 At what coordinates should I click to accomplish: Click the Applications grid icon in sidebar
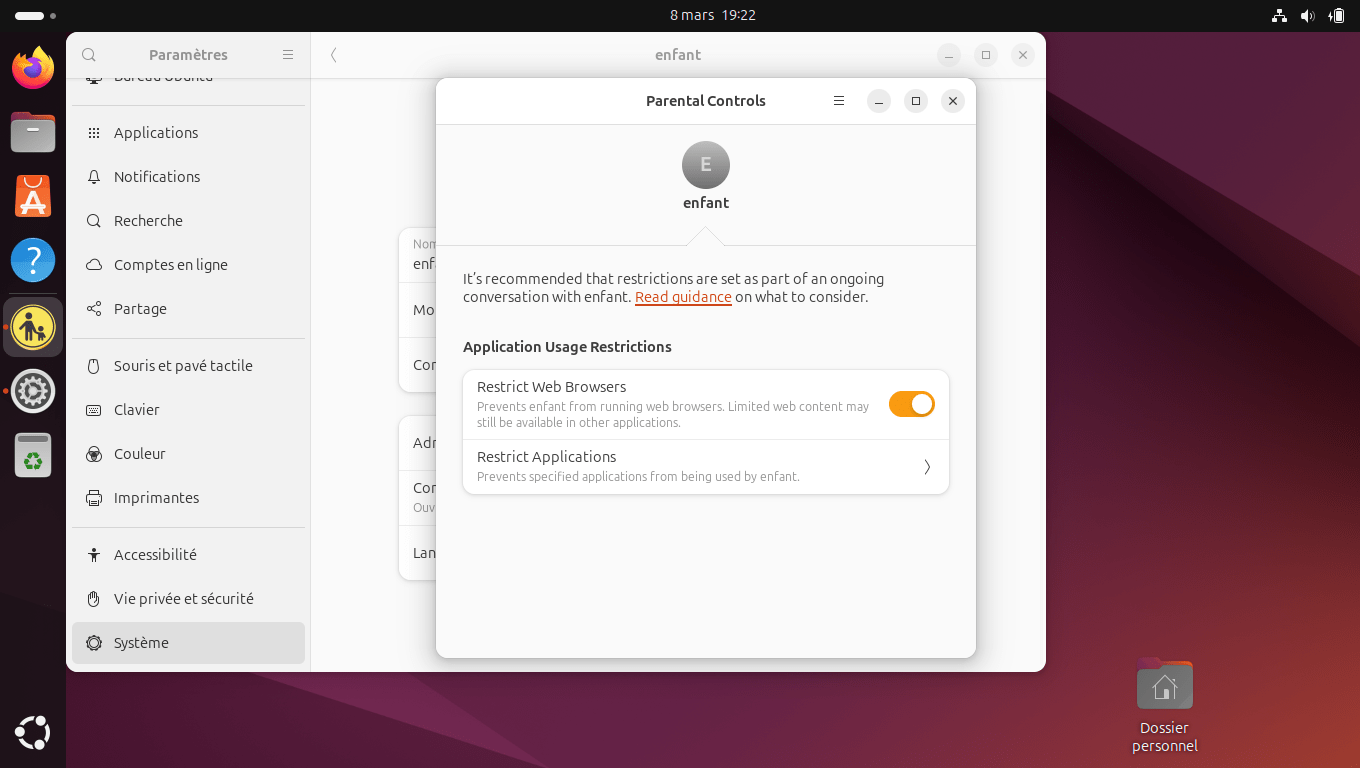[x=94, y=133]
